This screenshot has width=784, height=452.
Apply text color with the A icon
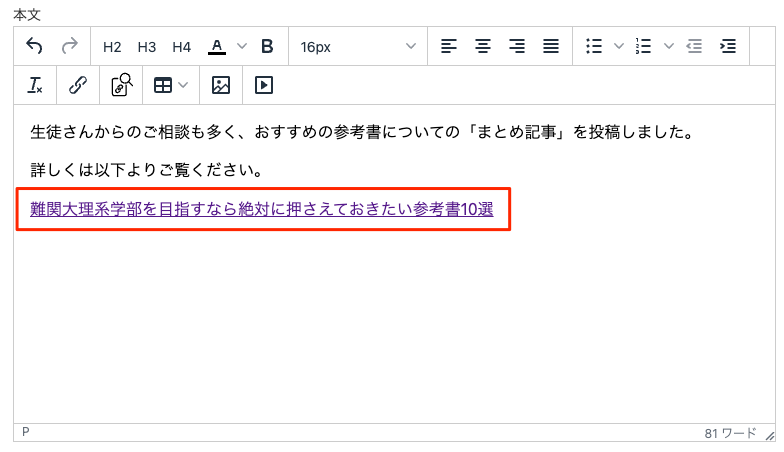coord(216,47)
